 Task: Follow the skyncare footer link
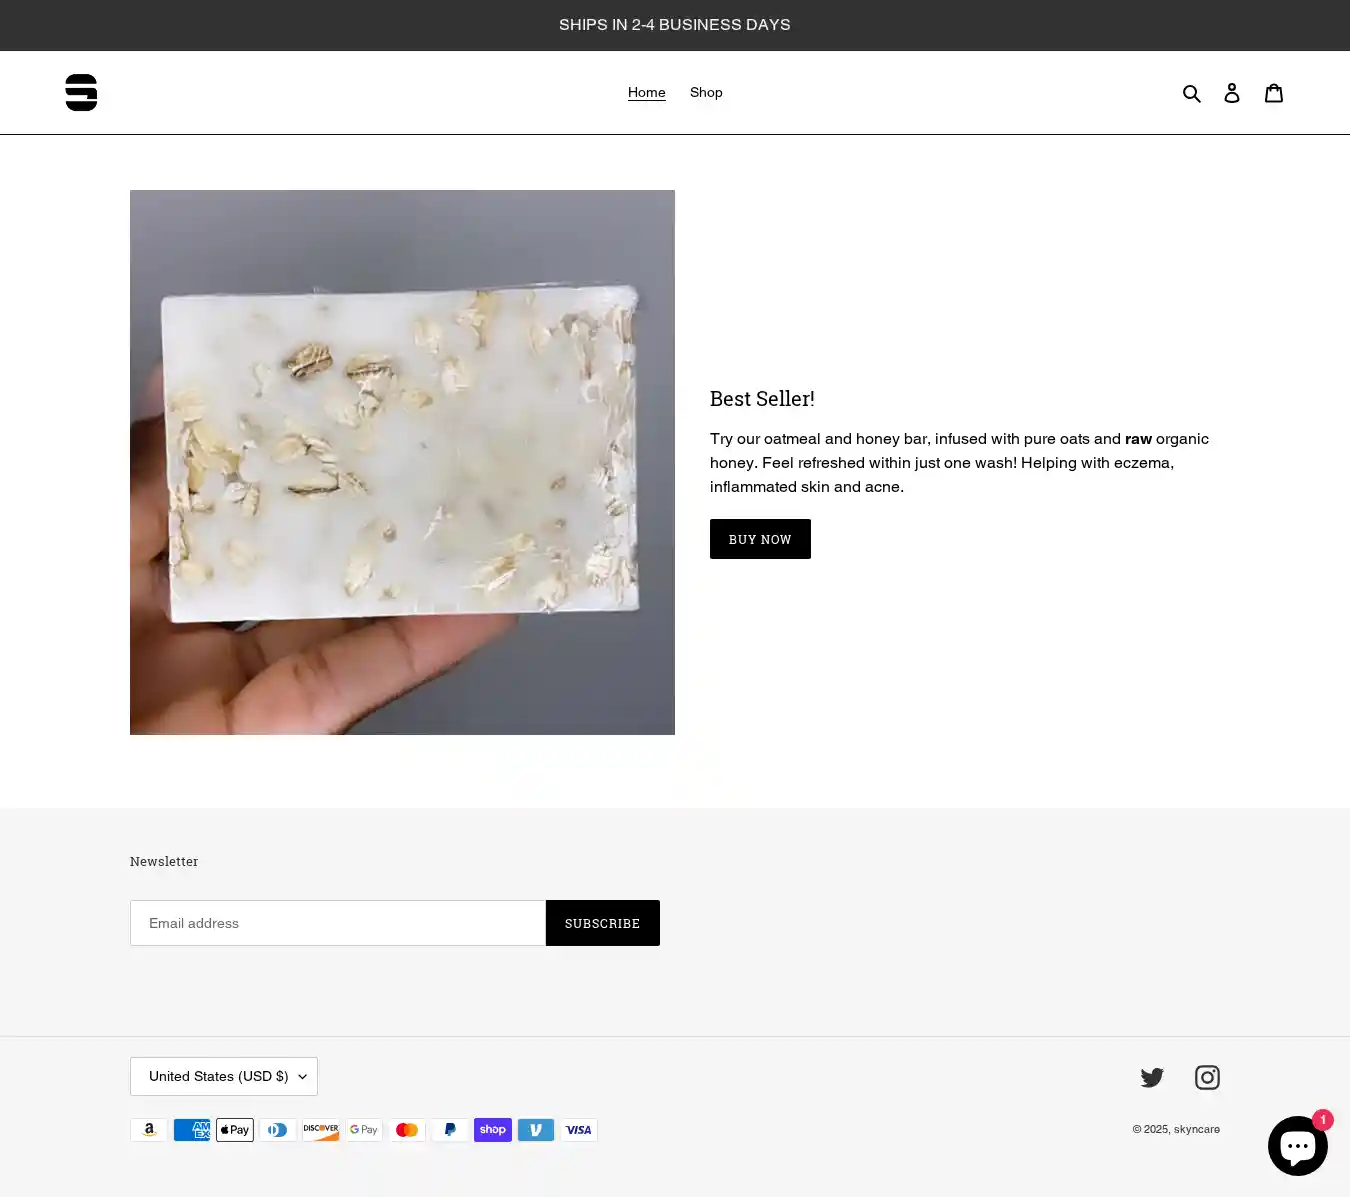click(x=1197, y=1129)
